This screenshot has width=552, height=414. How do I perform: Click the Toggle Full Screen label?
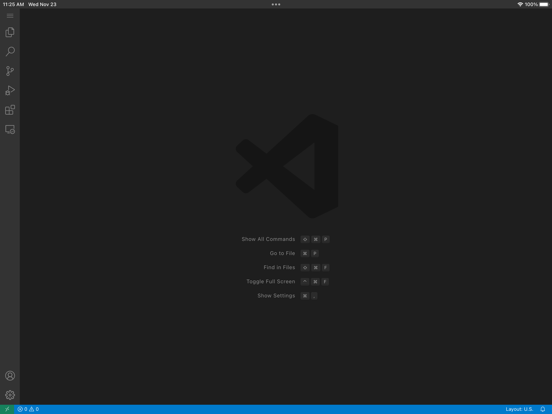[271, 281]
